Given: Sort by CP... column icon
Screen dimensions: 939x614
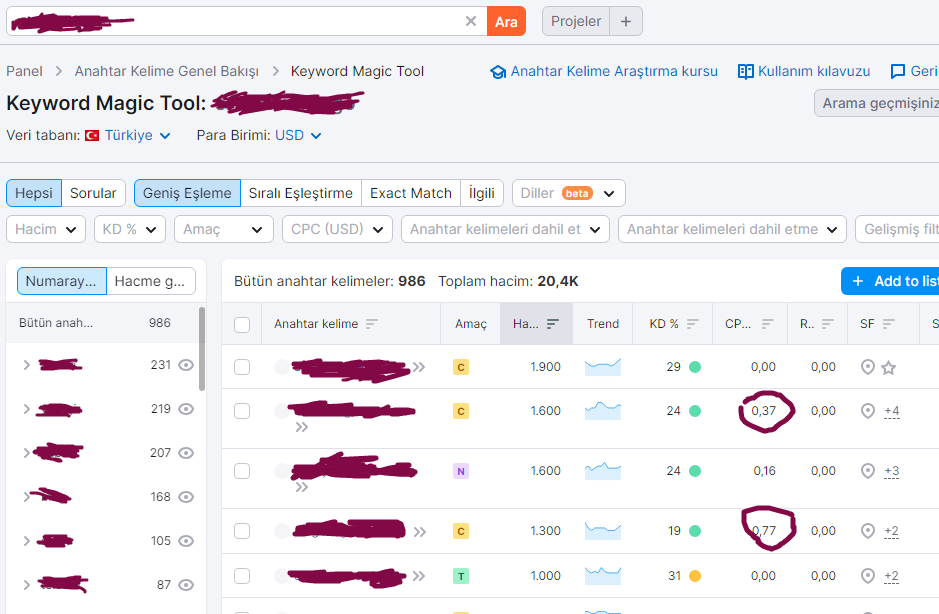Looking at the screenshot, I should coord(768,323).
